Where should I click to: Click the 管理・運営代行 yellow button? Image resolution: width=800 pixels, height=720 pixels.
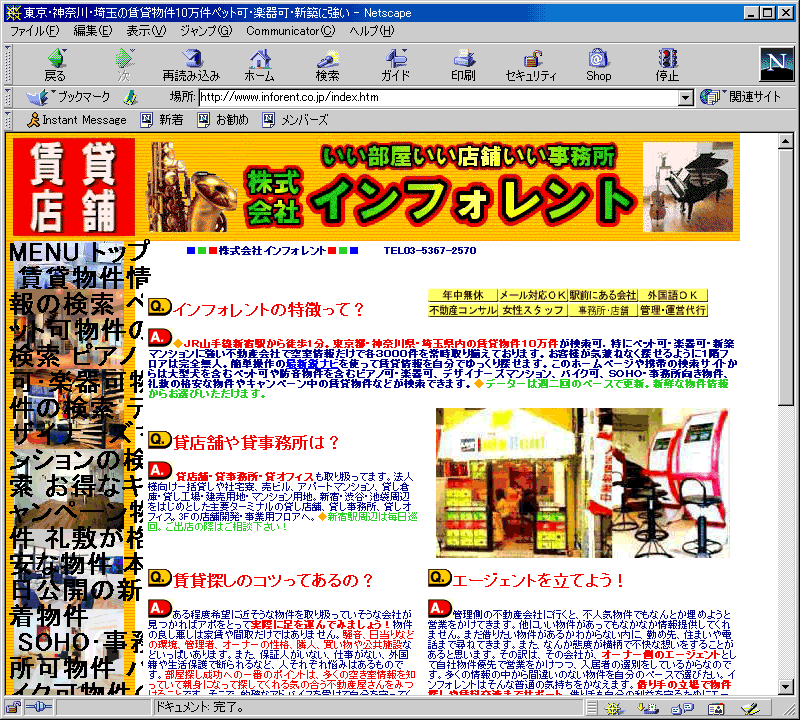(673, 310)
